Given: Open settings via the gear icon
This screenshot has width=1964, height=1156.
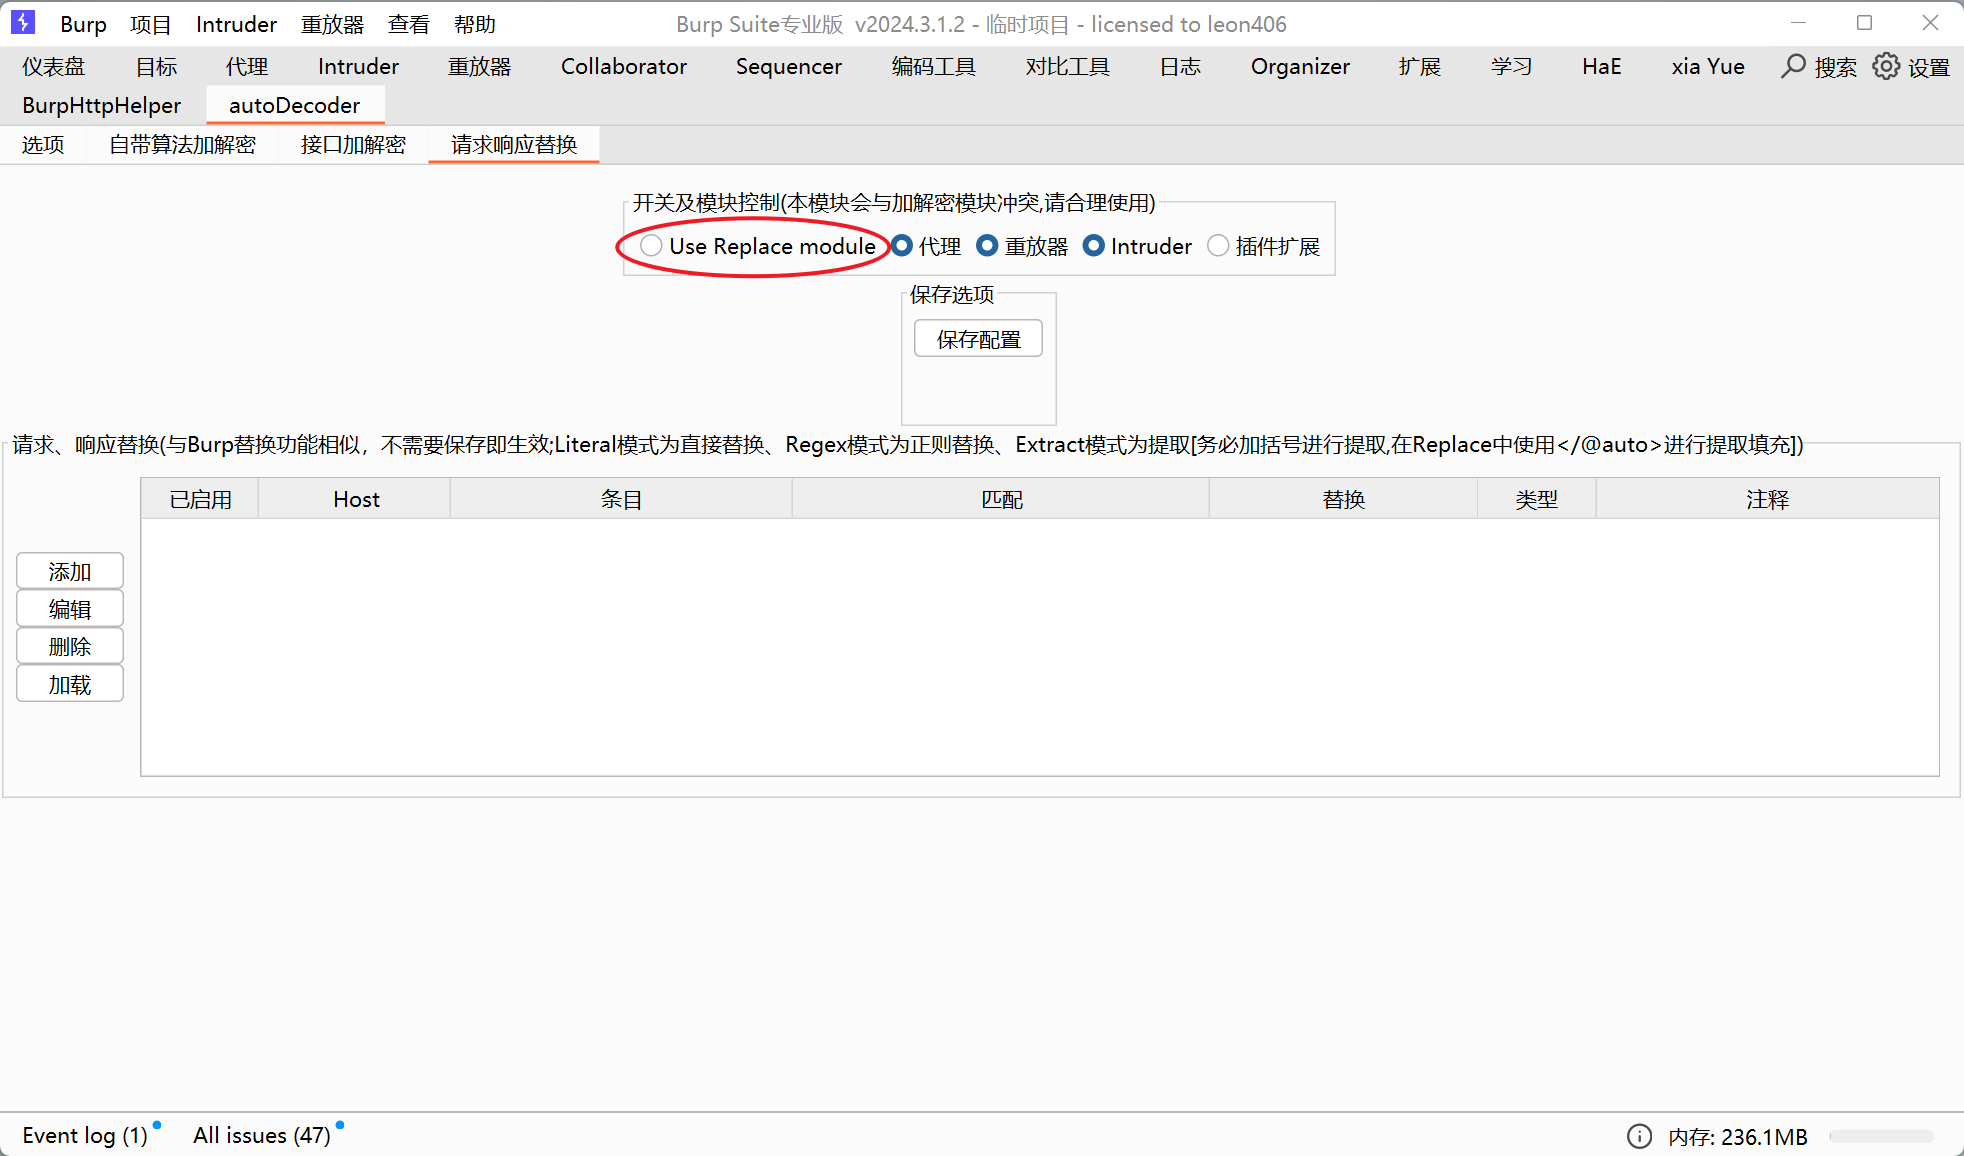Looking at the screenshot, I should click(1886, 66).
